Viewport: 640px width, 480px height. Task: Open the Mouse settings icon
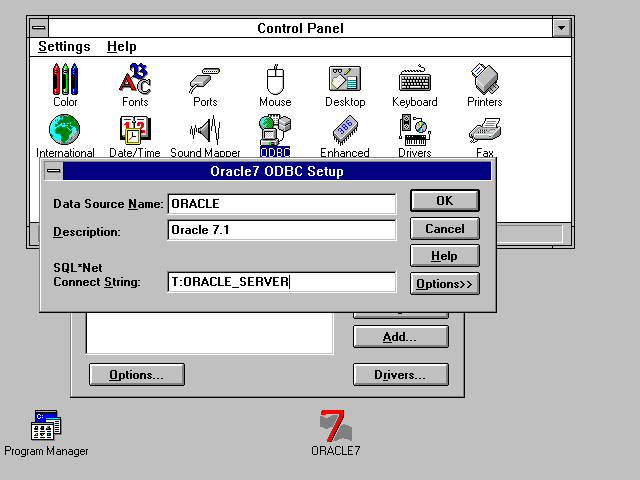click(x=275, y=80)
